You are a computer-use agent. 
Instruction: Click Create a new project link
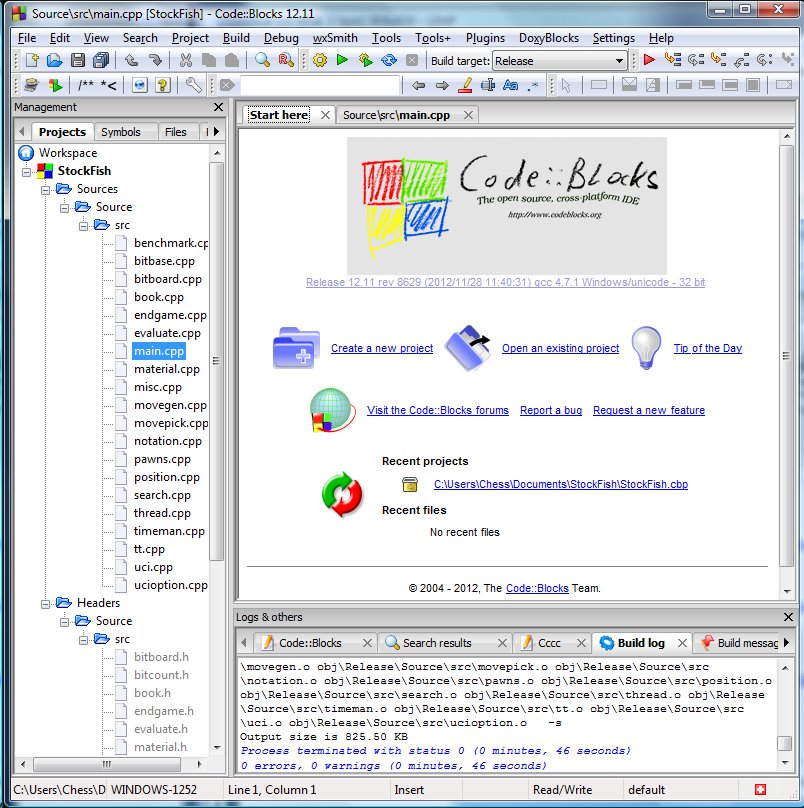[382, 348]
